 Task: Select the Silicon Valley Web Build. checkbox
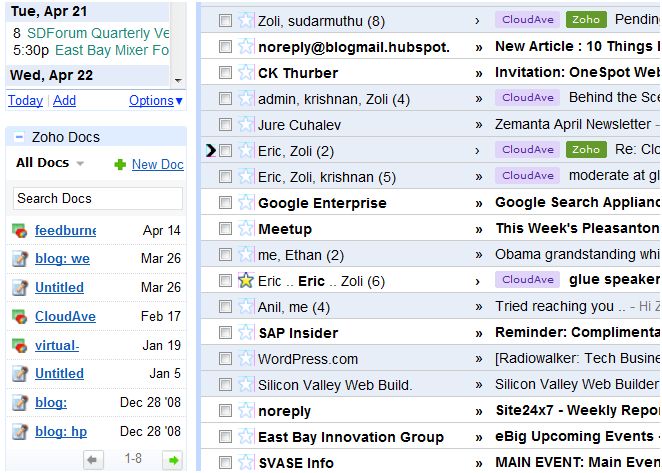225,385
